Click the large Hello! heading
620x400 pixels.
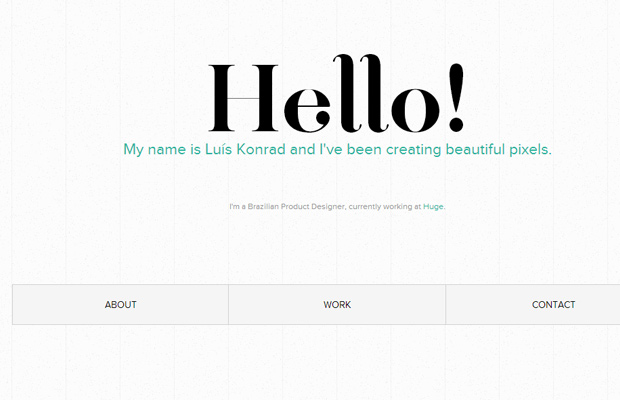point(336,94)
